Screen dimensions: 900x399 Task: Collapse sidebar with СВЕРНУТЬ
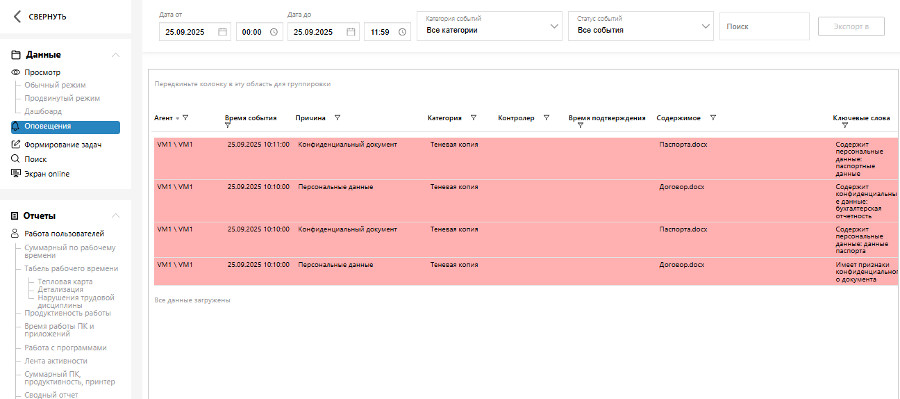pyautogui.click(x=47, y=17)
